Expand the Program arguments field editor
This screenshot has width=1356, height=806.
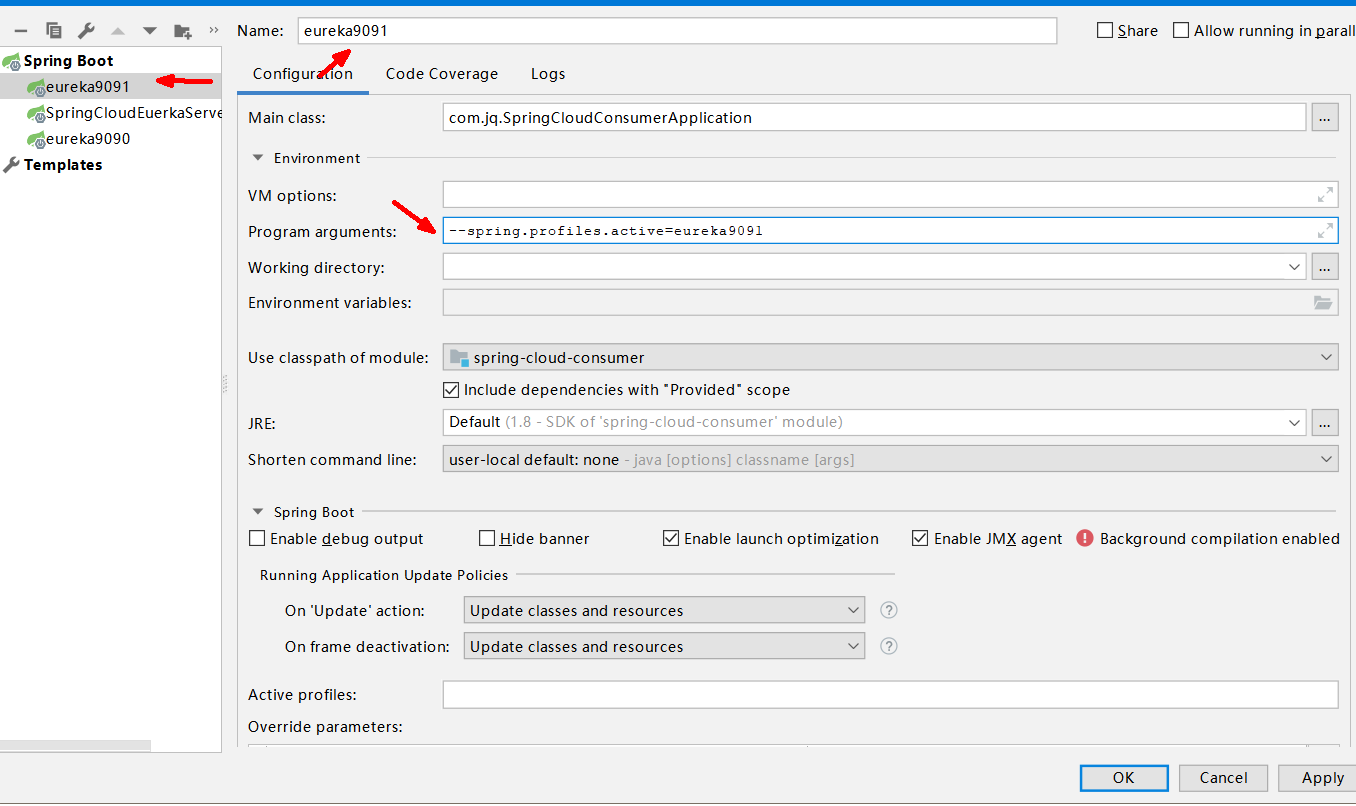[1325, 231]
